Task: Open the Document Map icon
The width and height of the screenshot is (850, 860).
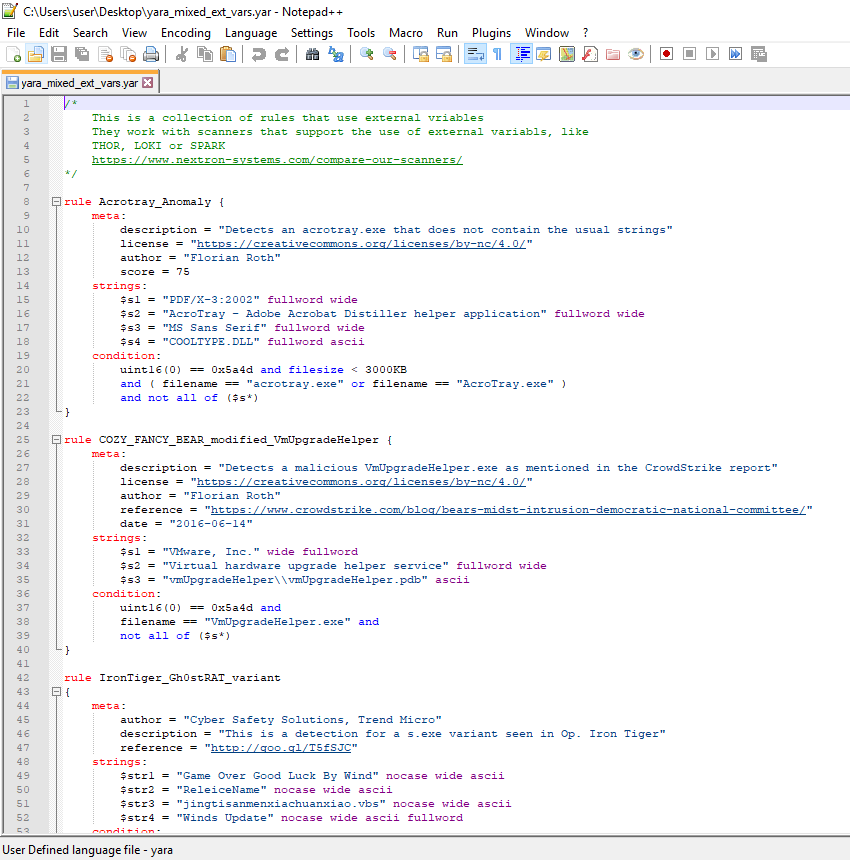Action: (566, 54)
